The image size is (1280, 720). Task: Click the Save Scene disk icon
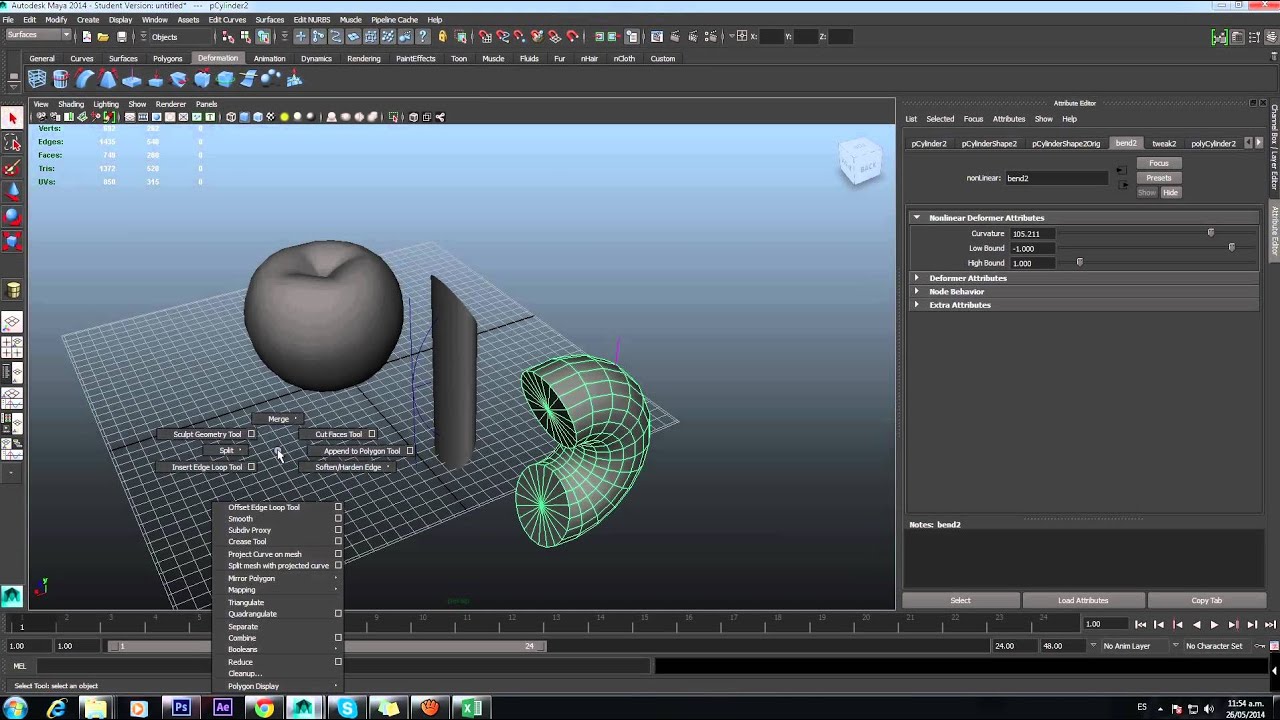click(121, 37)
